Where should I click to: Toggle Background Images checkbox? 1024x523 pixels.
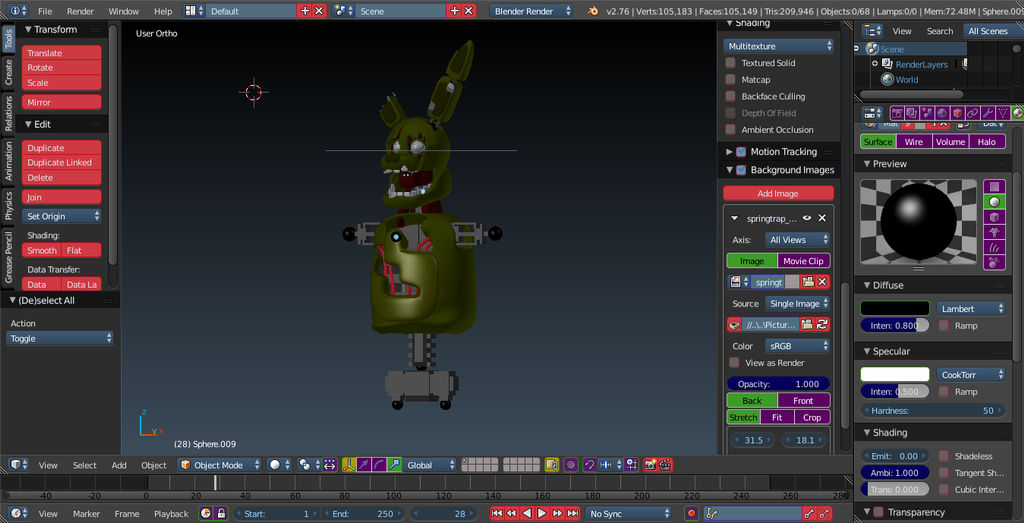pyautogui.click(x=741, y=170)
